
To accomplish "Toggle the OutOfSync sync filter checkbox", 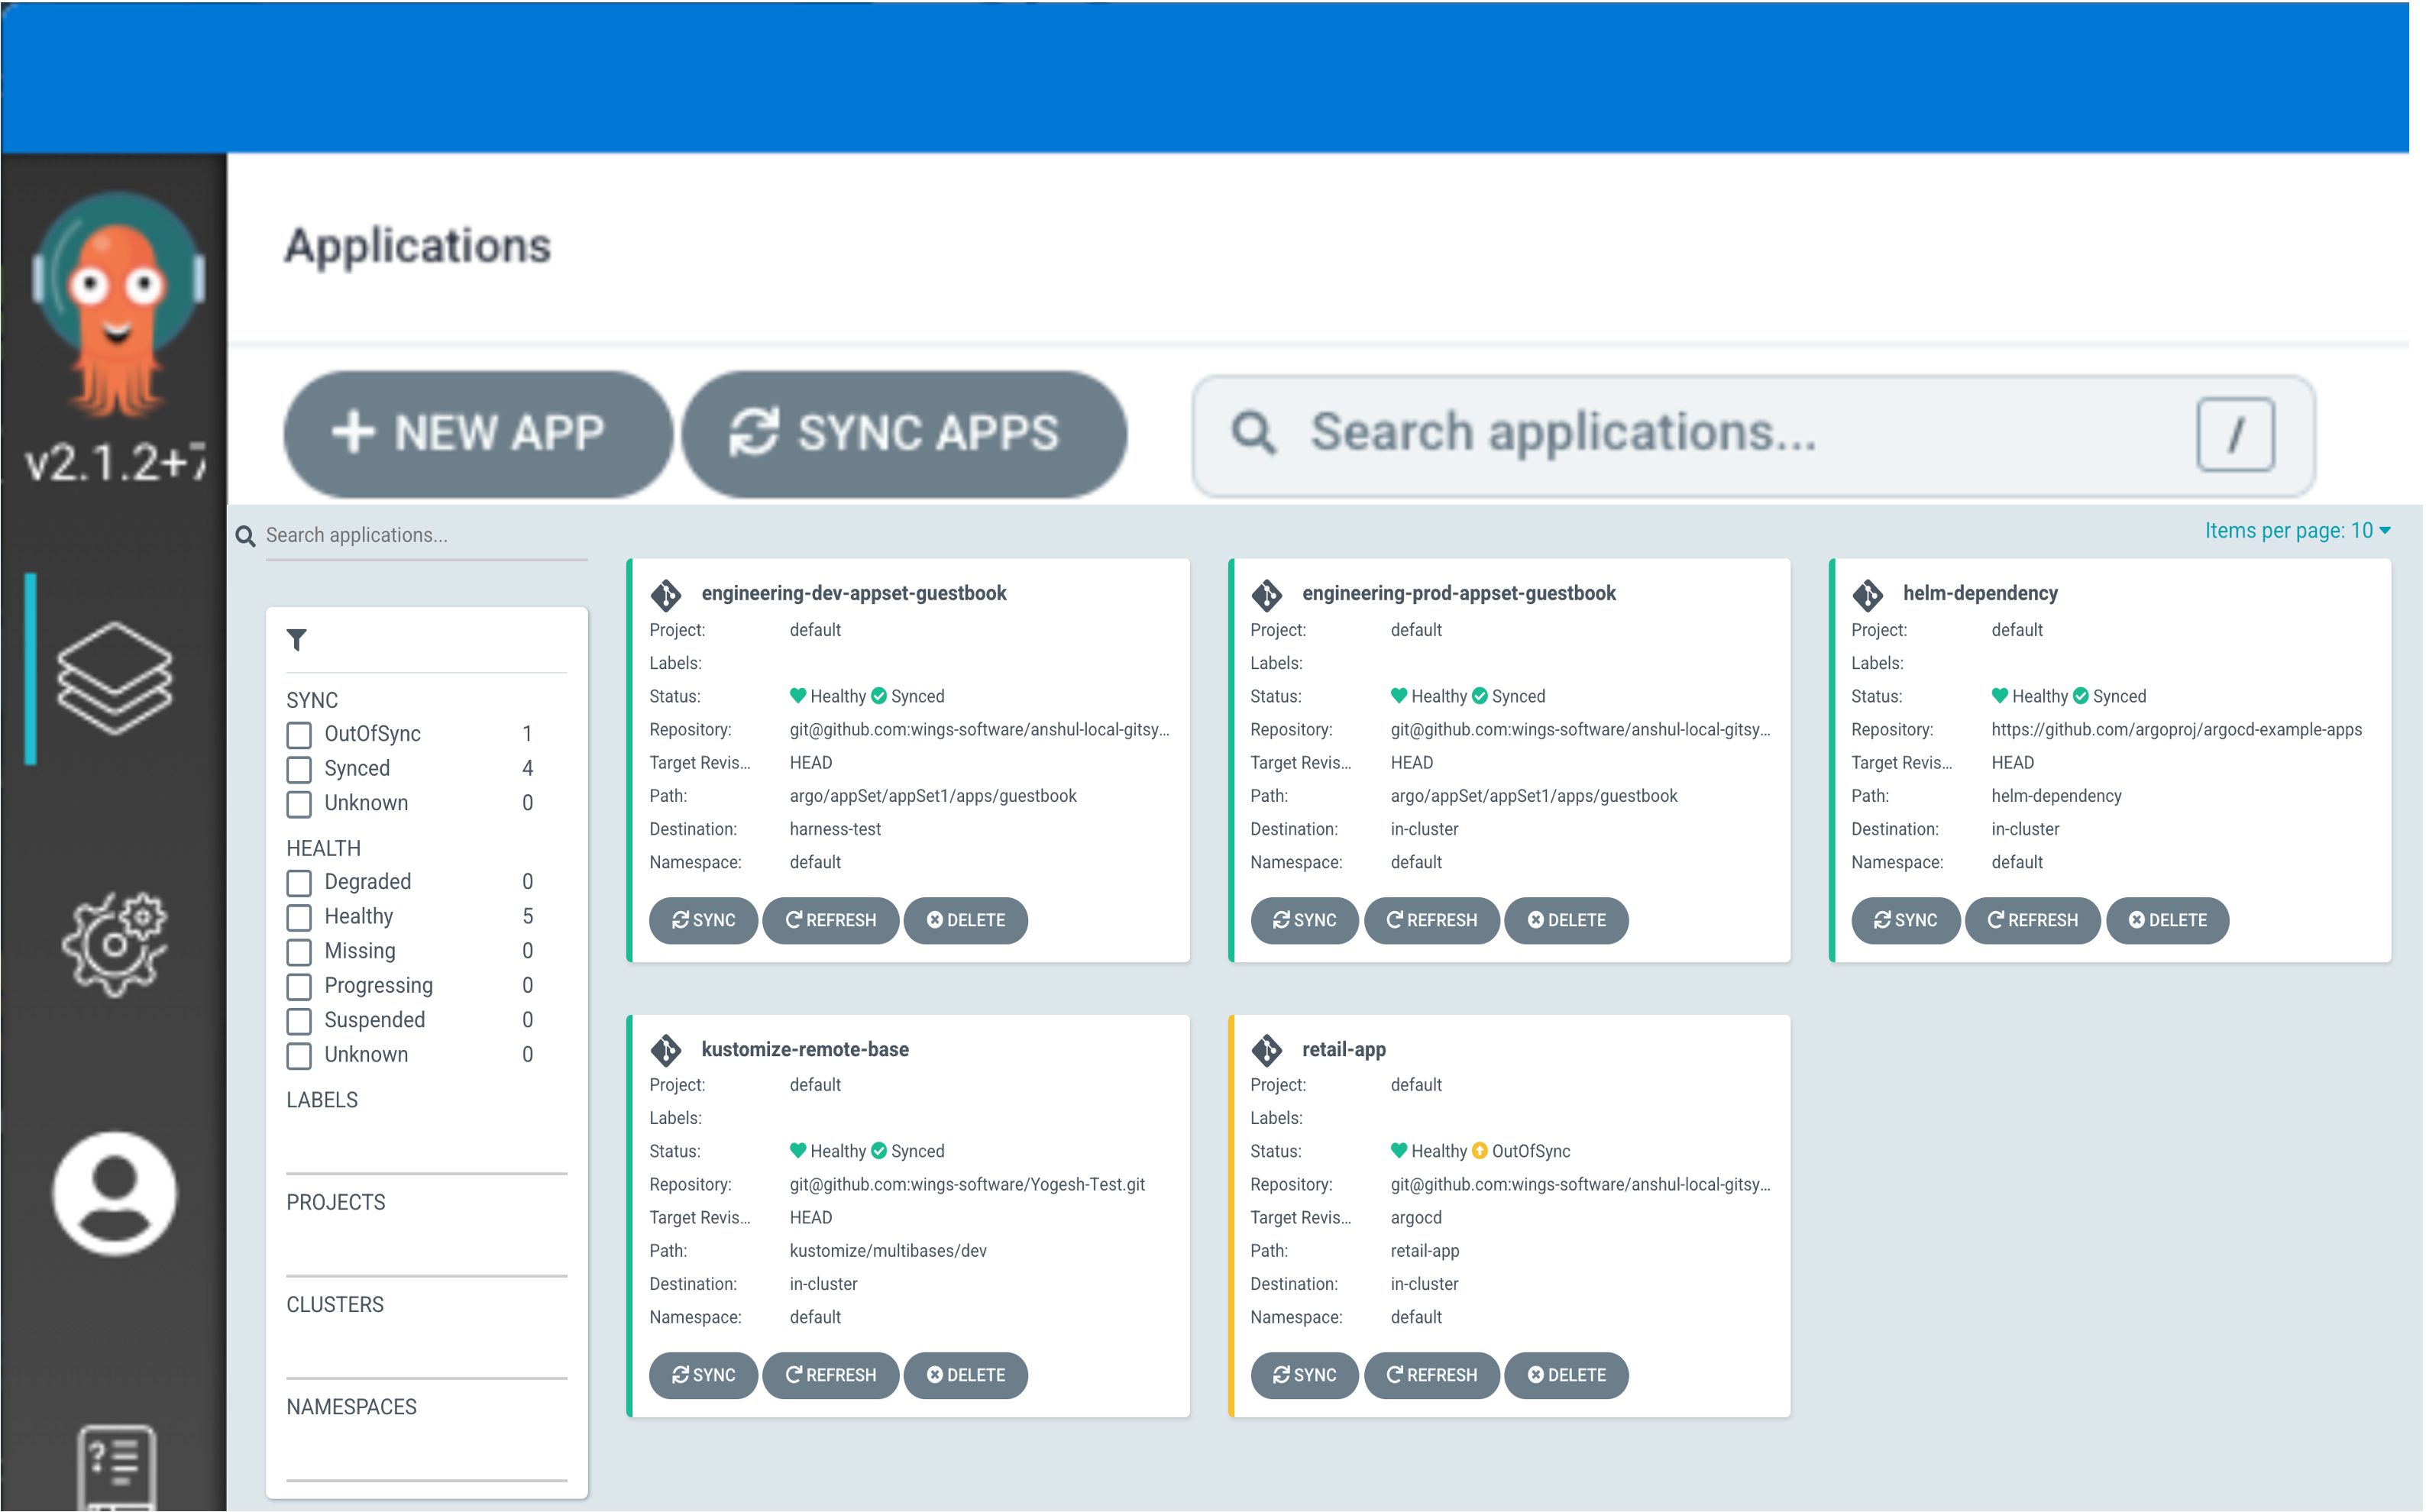I will (x=299, y=734).
